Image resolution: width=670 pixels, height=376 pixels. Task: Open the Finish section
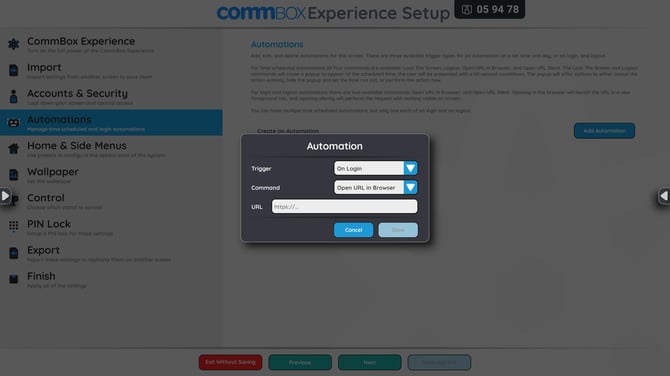point(111,279)
